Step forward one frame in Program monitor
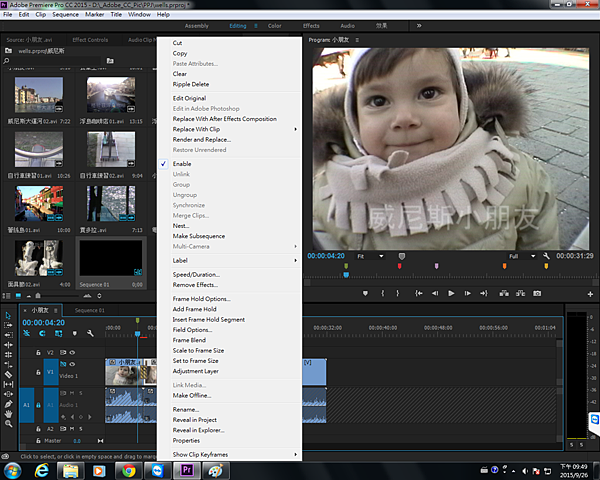The image size is (600, 480). [x=468, y=293]
